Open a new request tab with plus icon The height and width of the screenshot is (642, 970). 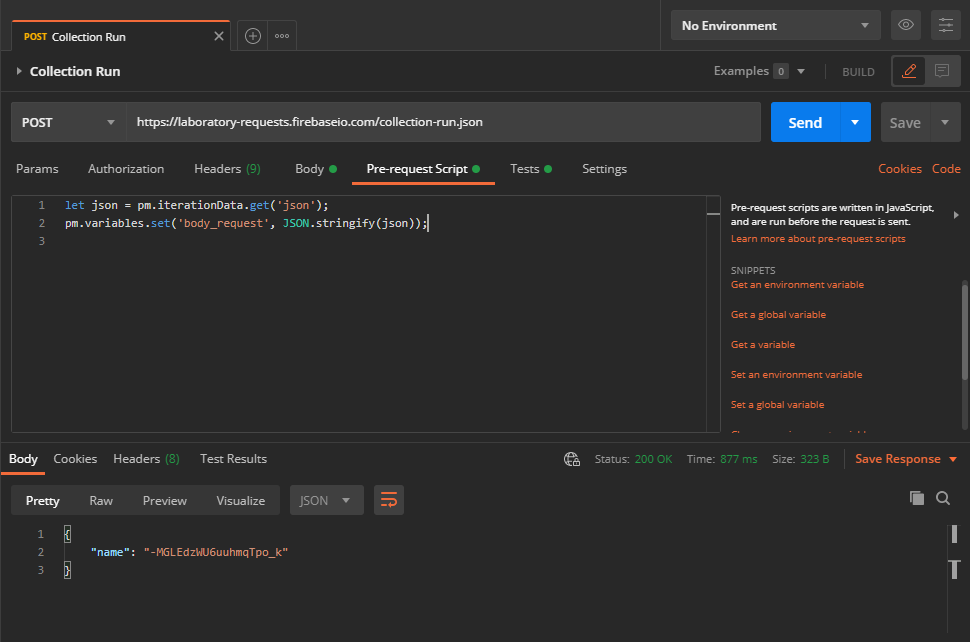[x=252, y=36]
